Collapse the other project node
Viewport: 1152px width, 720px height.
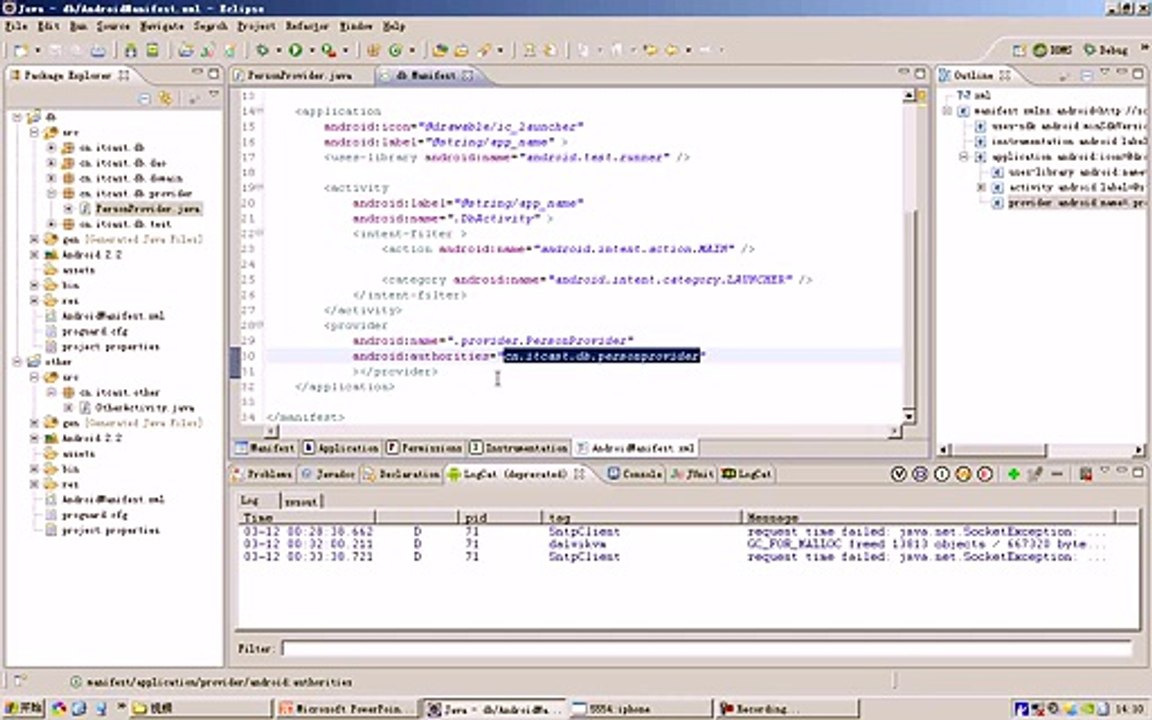click(16, 361)
